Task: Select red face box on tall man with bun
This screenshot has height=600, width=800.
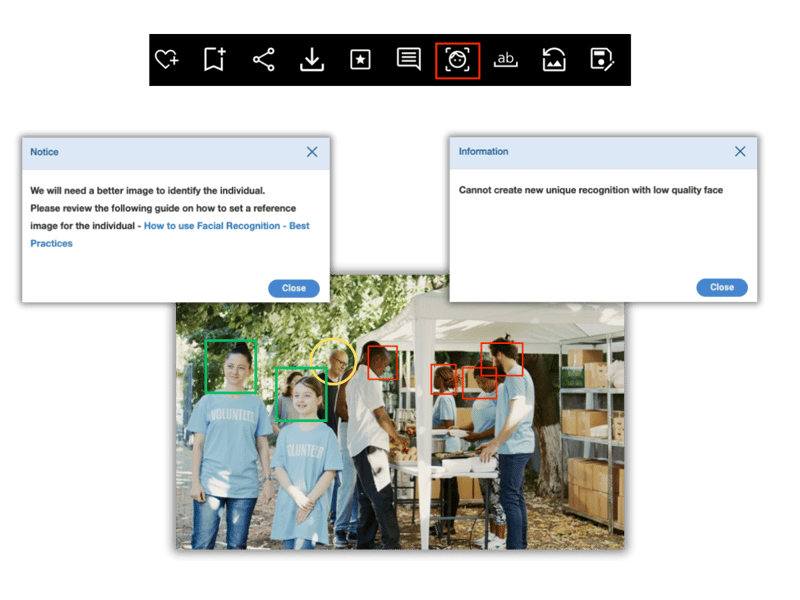Action: tap(502, 358)
